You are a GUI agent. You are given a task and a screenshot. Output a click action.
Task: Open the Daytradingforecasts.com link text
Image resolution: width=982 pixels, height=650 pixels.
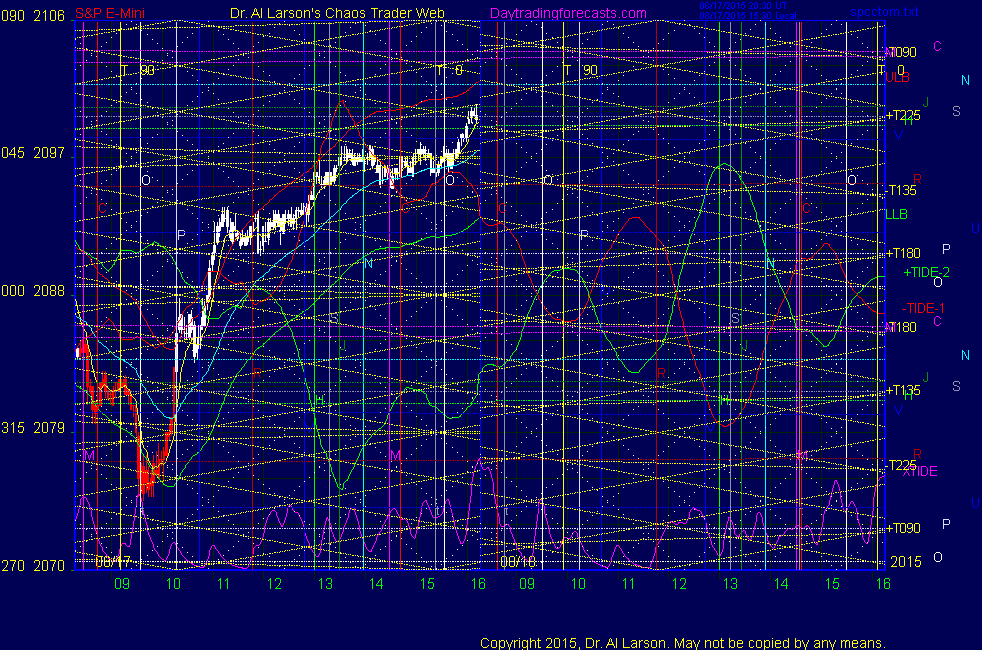pyautogui.click(x=568, y=13)
